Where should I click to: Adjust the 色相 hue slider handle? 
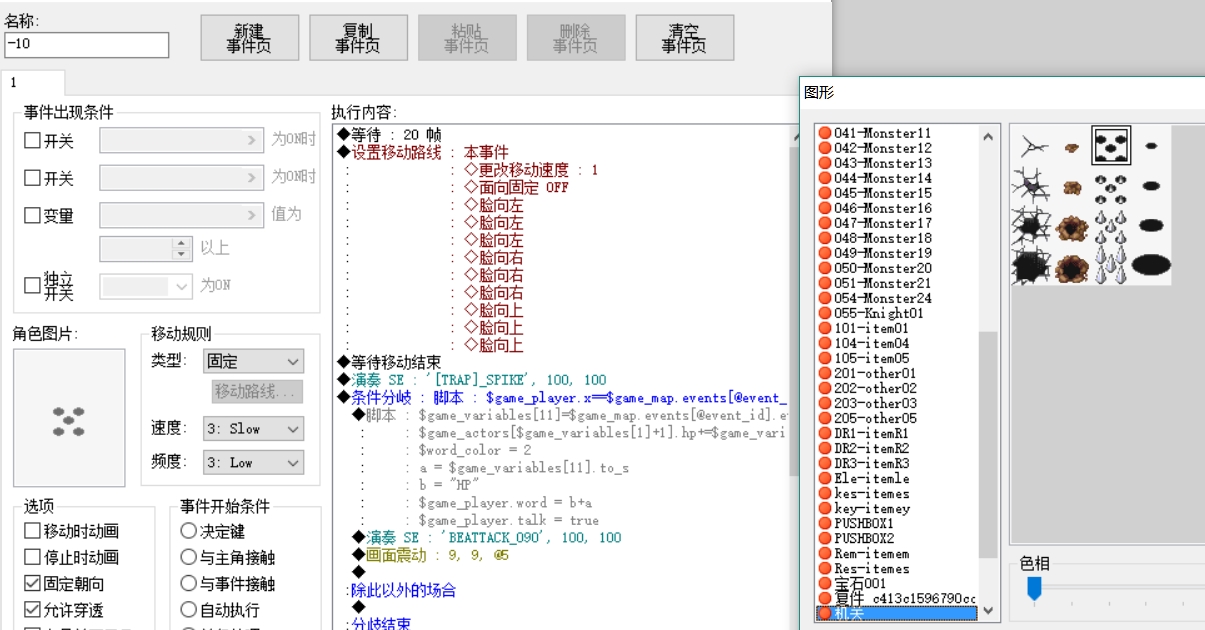(1035, 589)
